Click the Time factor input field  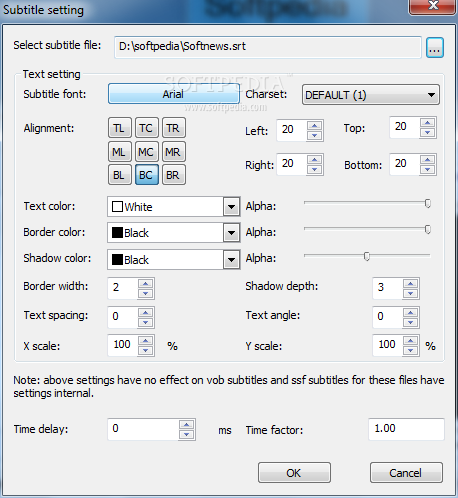click(x=406, y=429)
